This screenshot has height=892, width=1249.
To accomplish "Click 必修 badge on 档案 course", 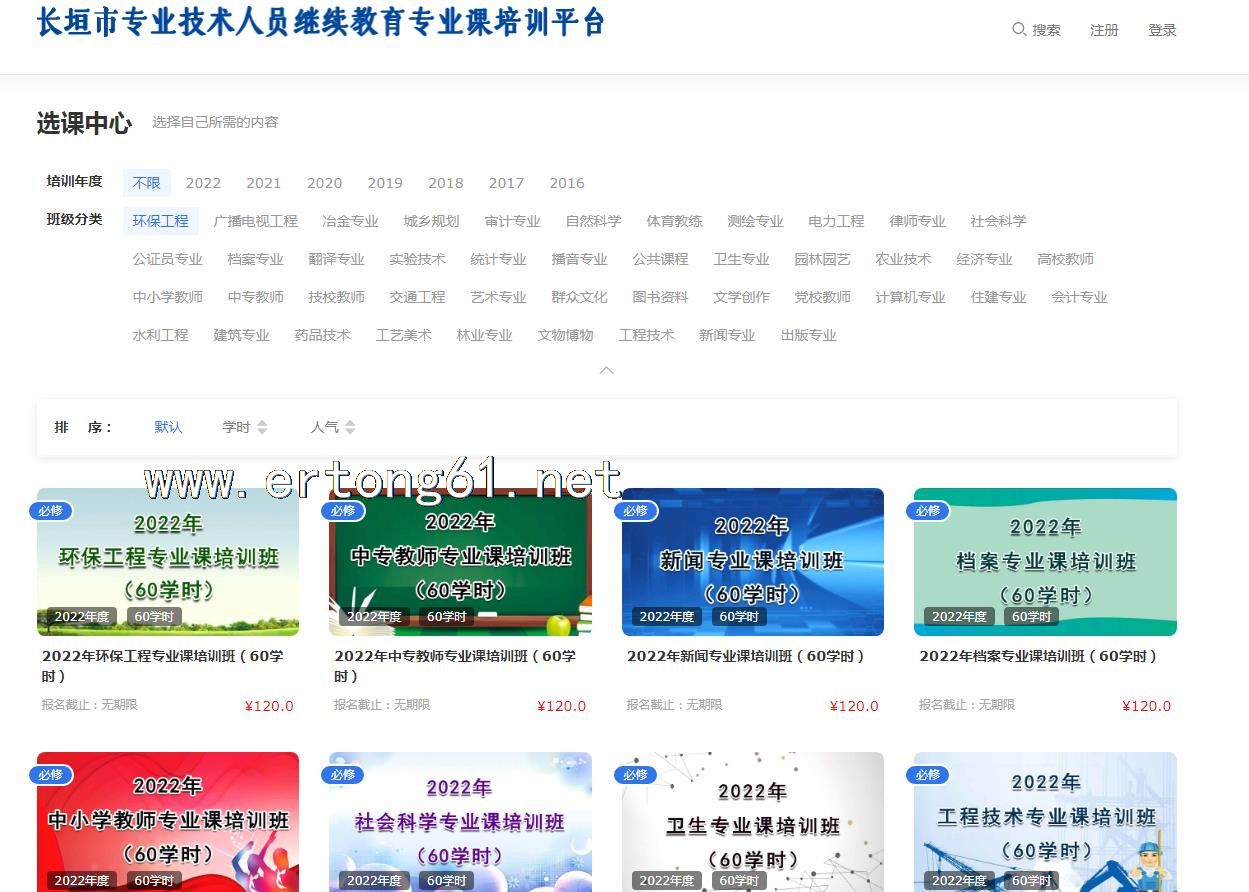I will [x=928, y=511].
